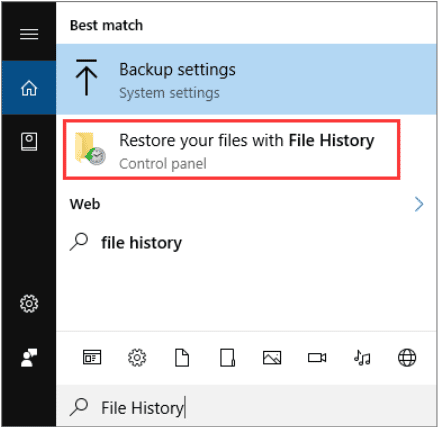
Task: Filter results by Folders icon
Action: point(227,358)
